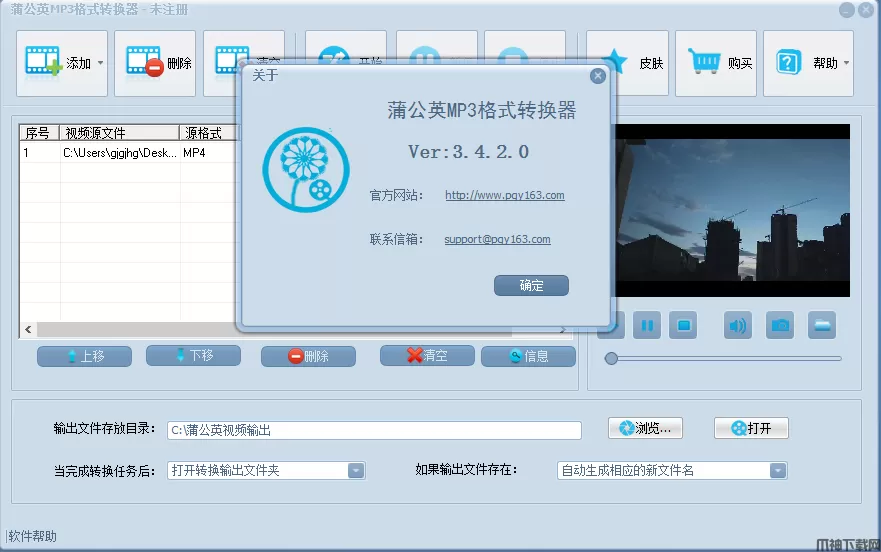Close the 关于 dialog with the X
Image resolution: width=881 pixels, height=552 pixels.
[598, 75]
